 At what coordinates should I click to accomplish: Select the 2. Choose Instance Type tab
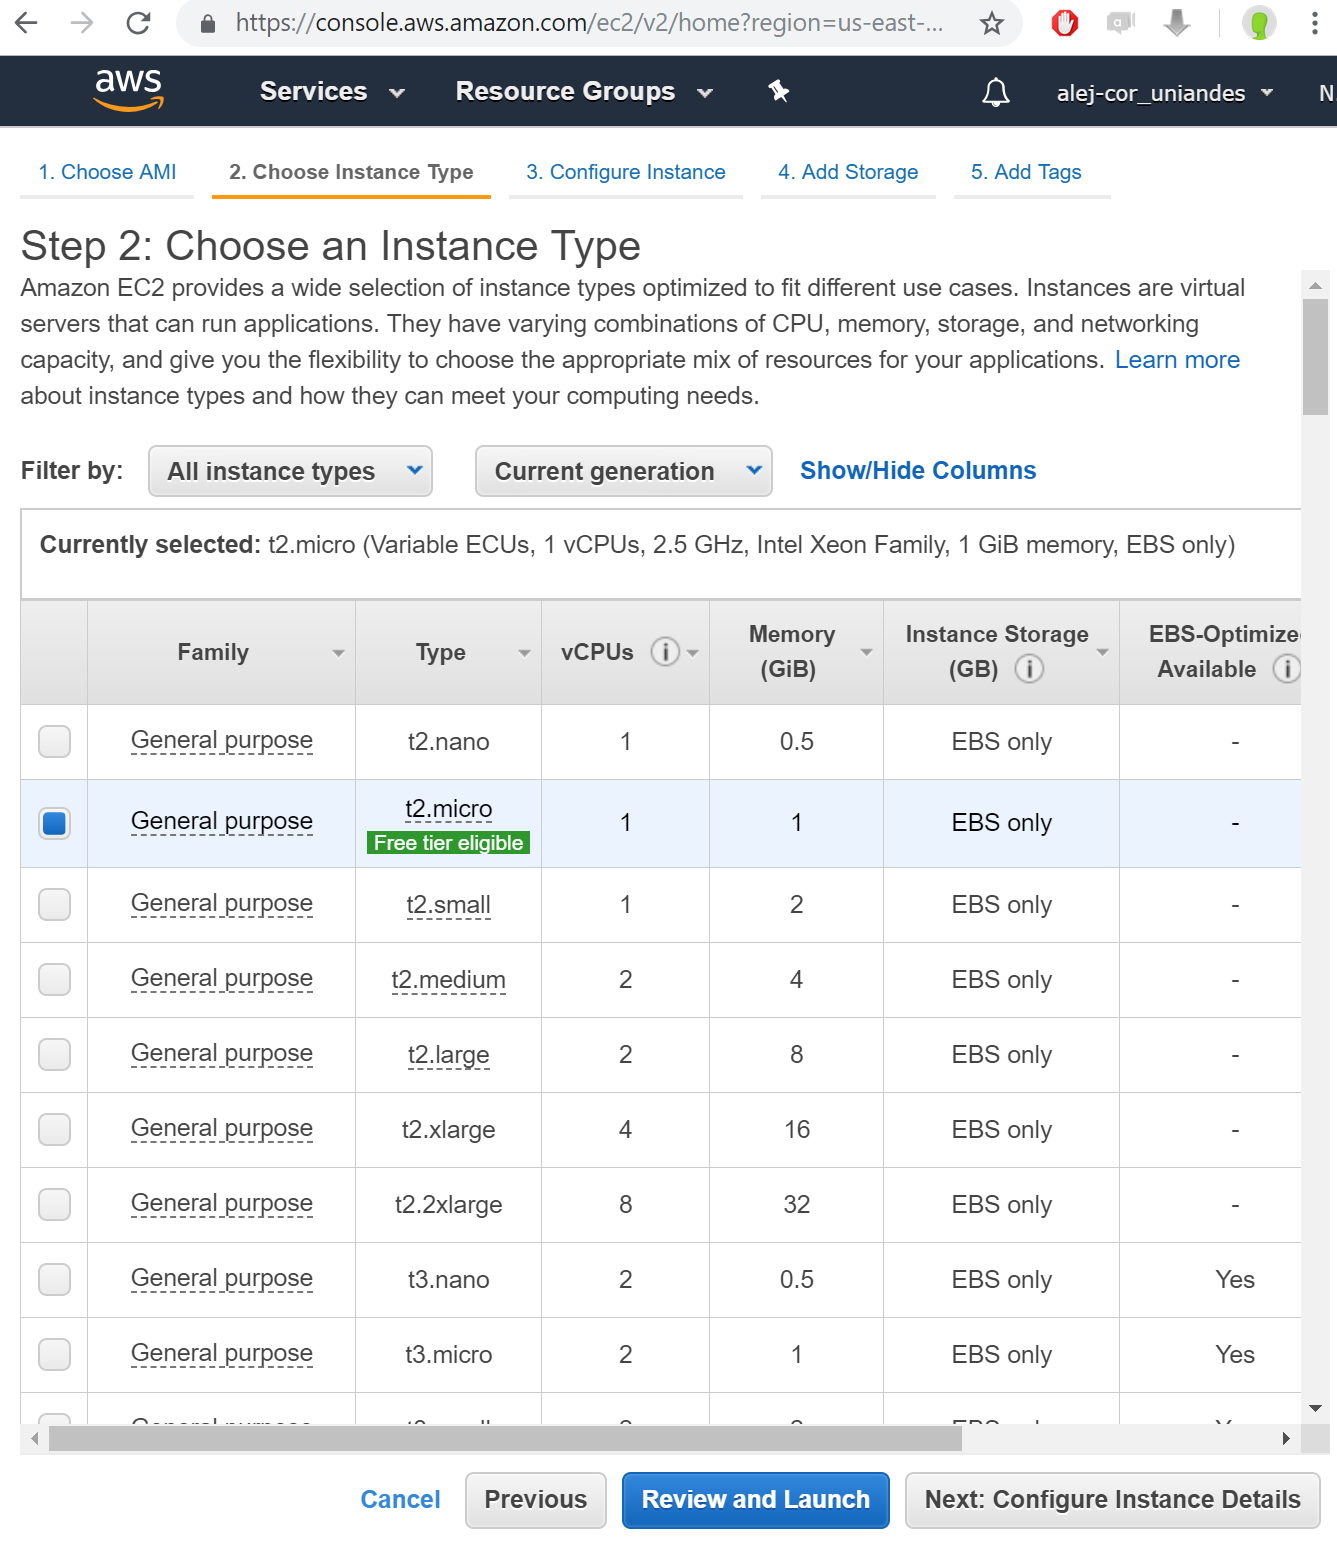tap(351, 172)
